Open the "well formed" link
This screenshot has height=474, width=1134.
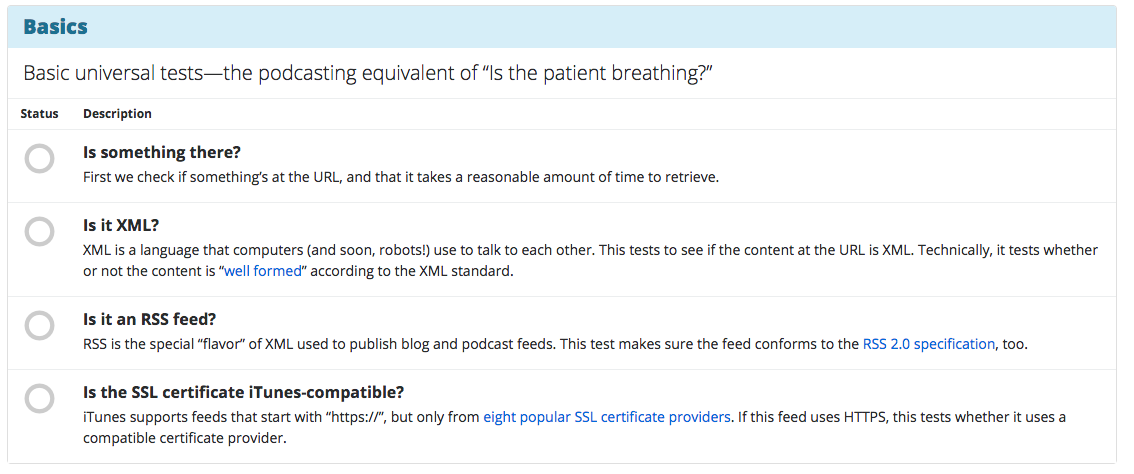pyautogui.click(x=262, y=271)
